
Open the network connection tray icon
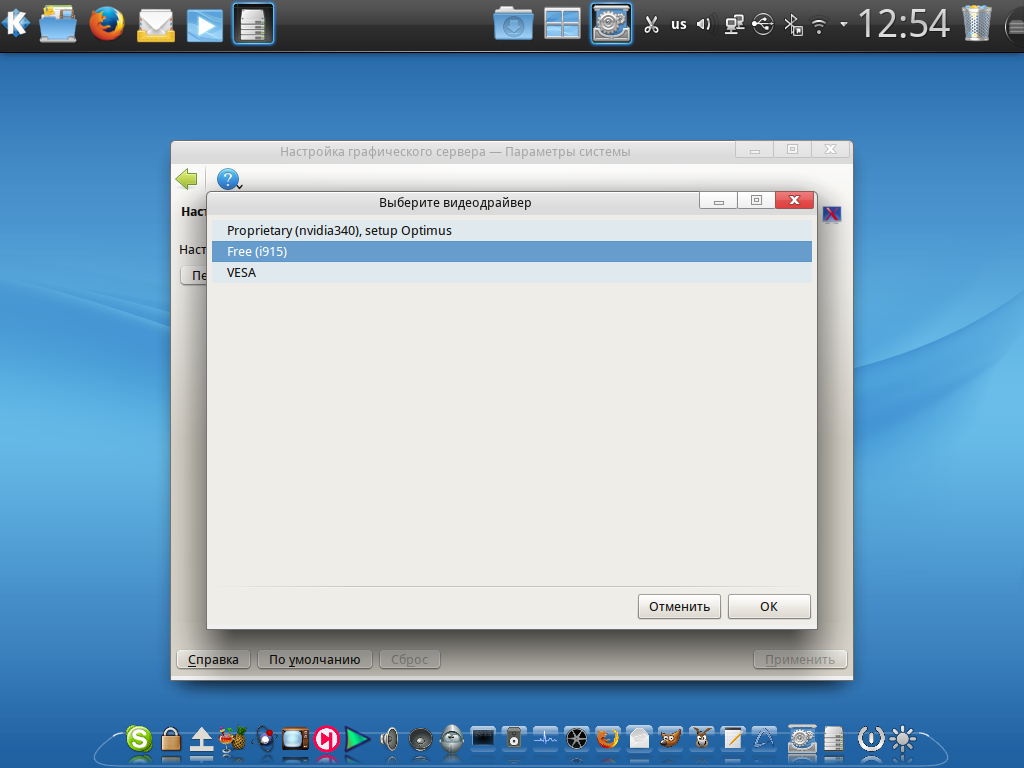(x=734, y=25)
